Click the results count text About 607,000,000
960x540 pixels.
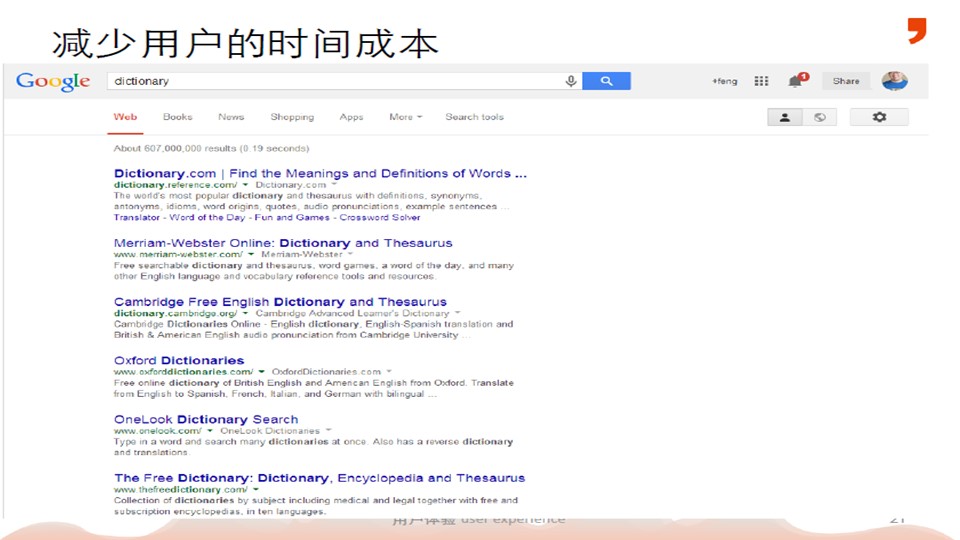pyautogui.click(x=211, y=148)
